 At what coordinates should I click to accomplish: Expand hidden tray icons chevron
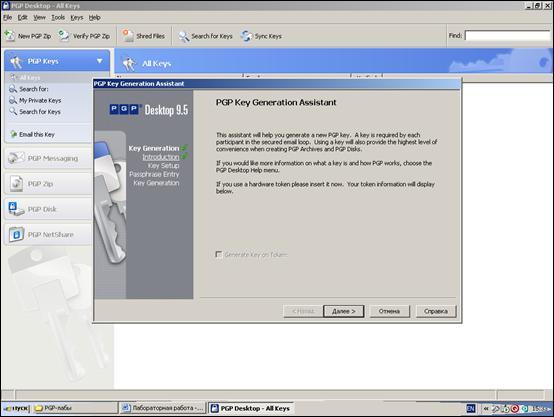(486, 409)
